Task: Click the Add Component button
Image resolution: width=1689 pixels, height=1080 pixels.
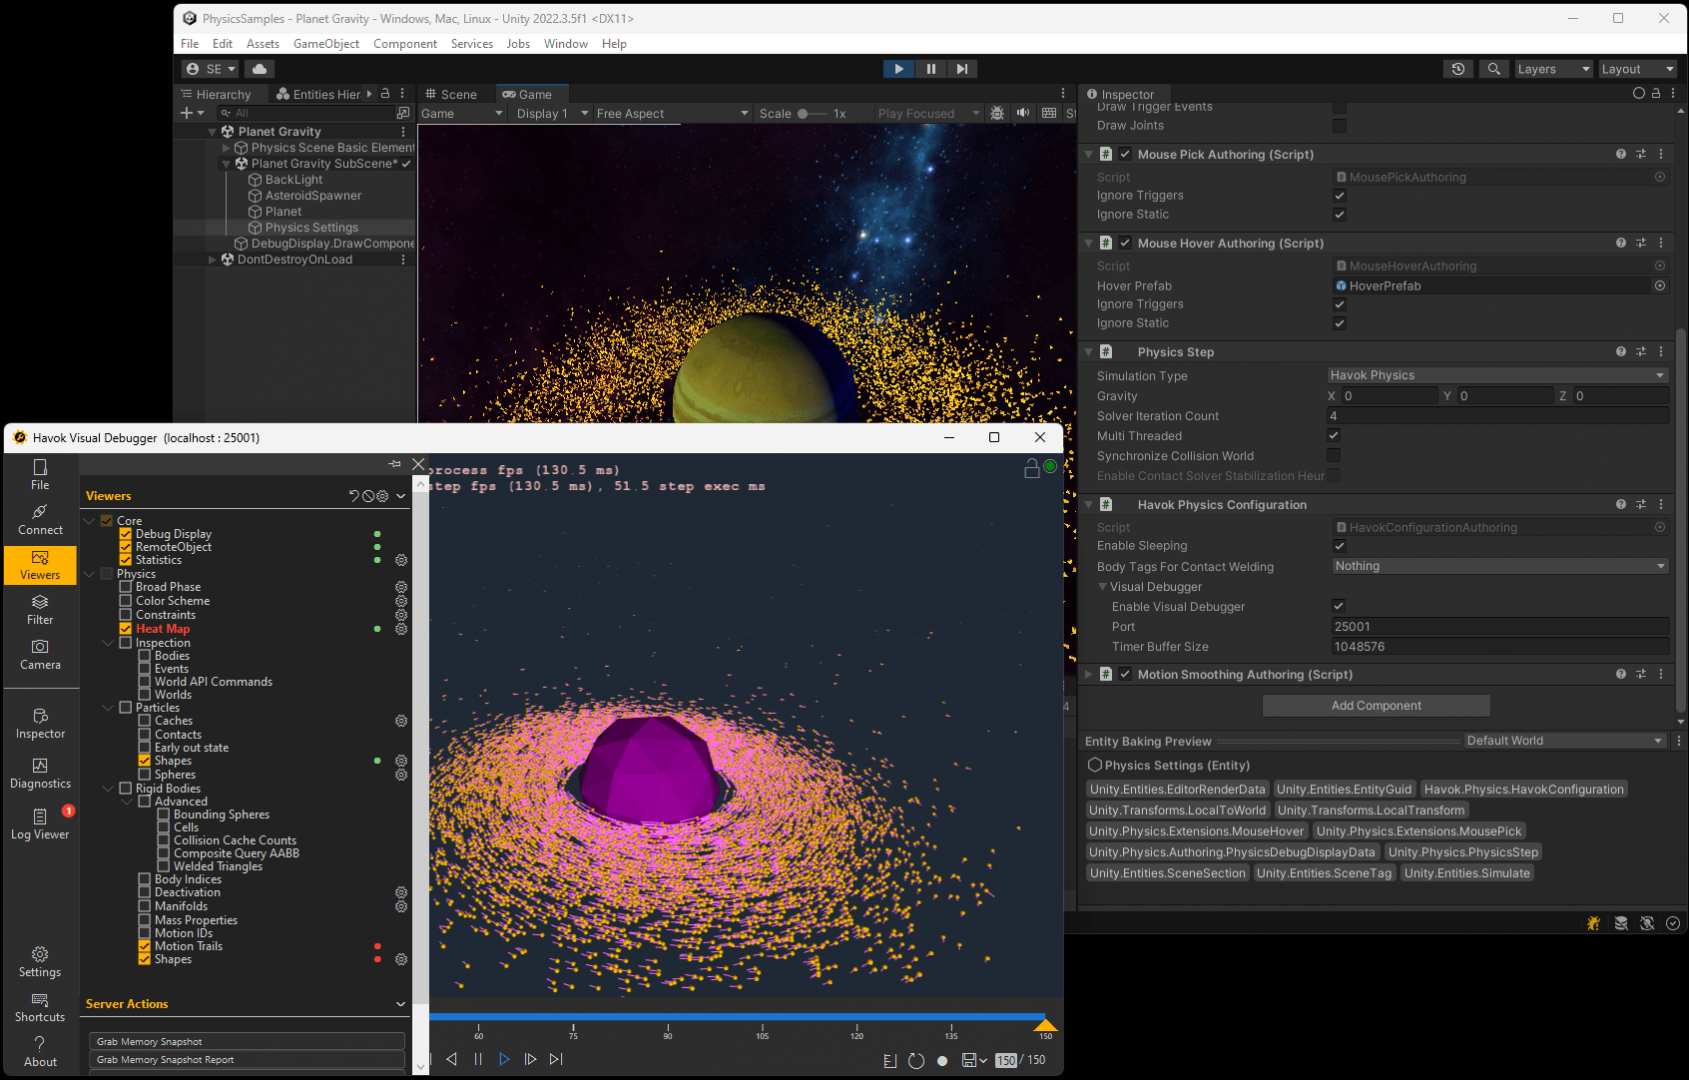Action: (x=1376, y=706)
